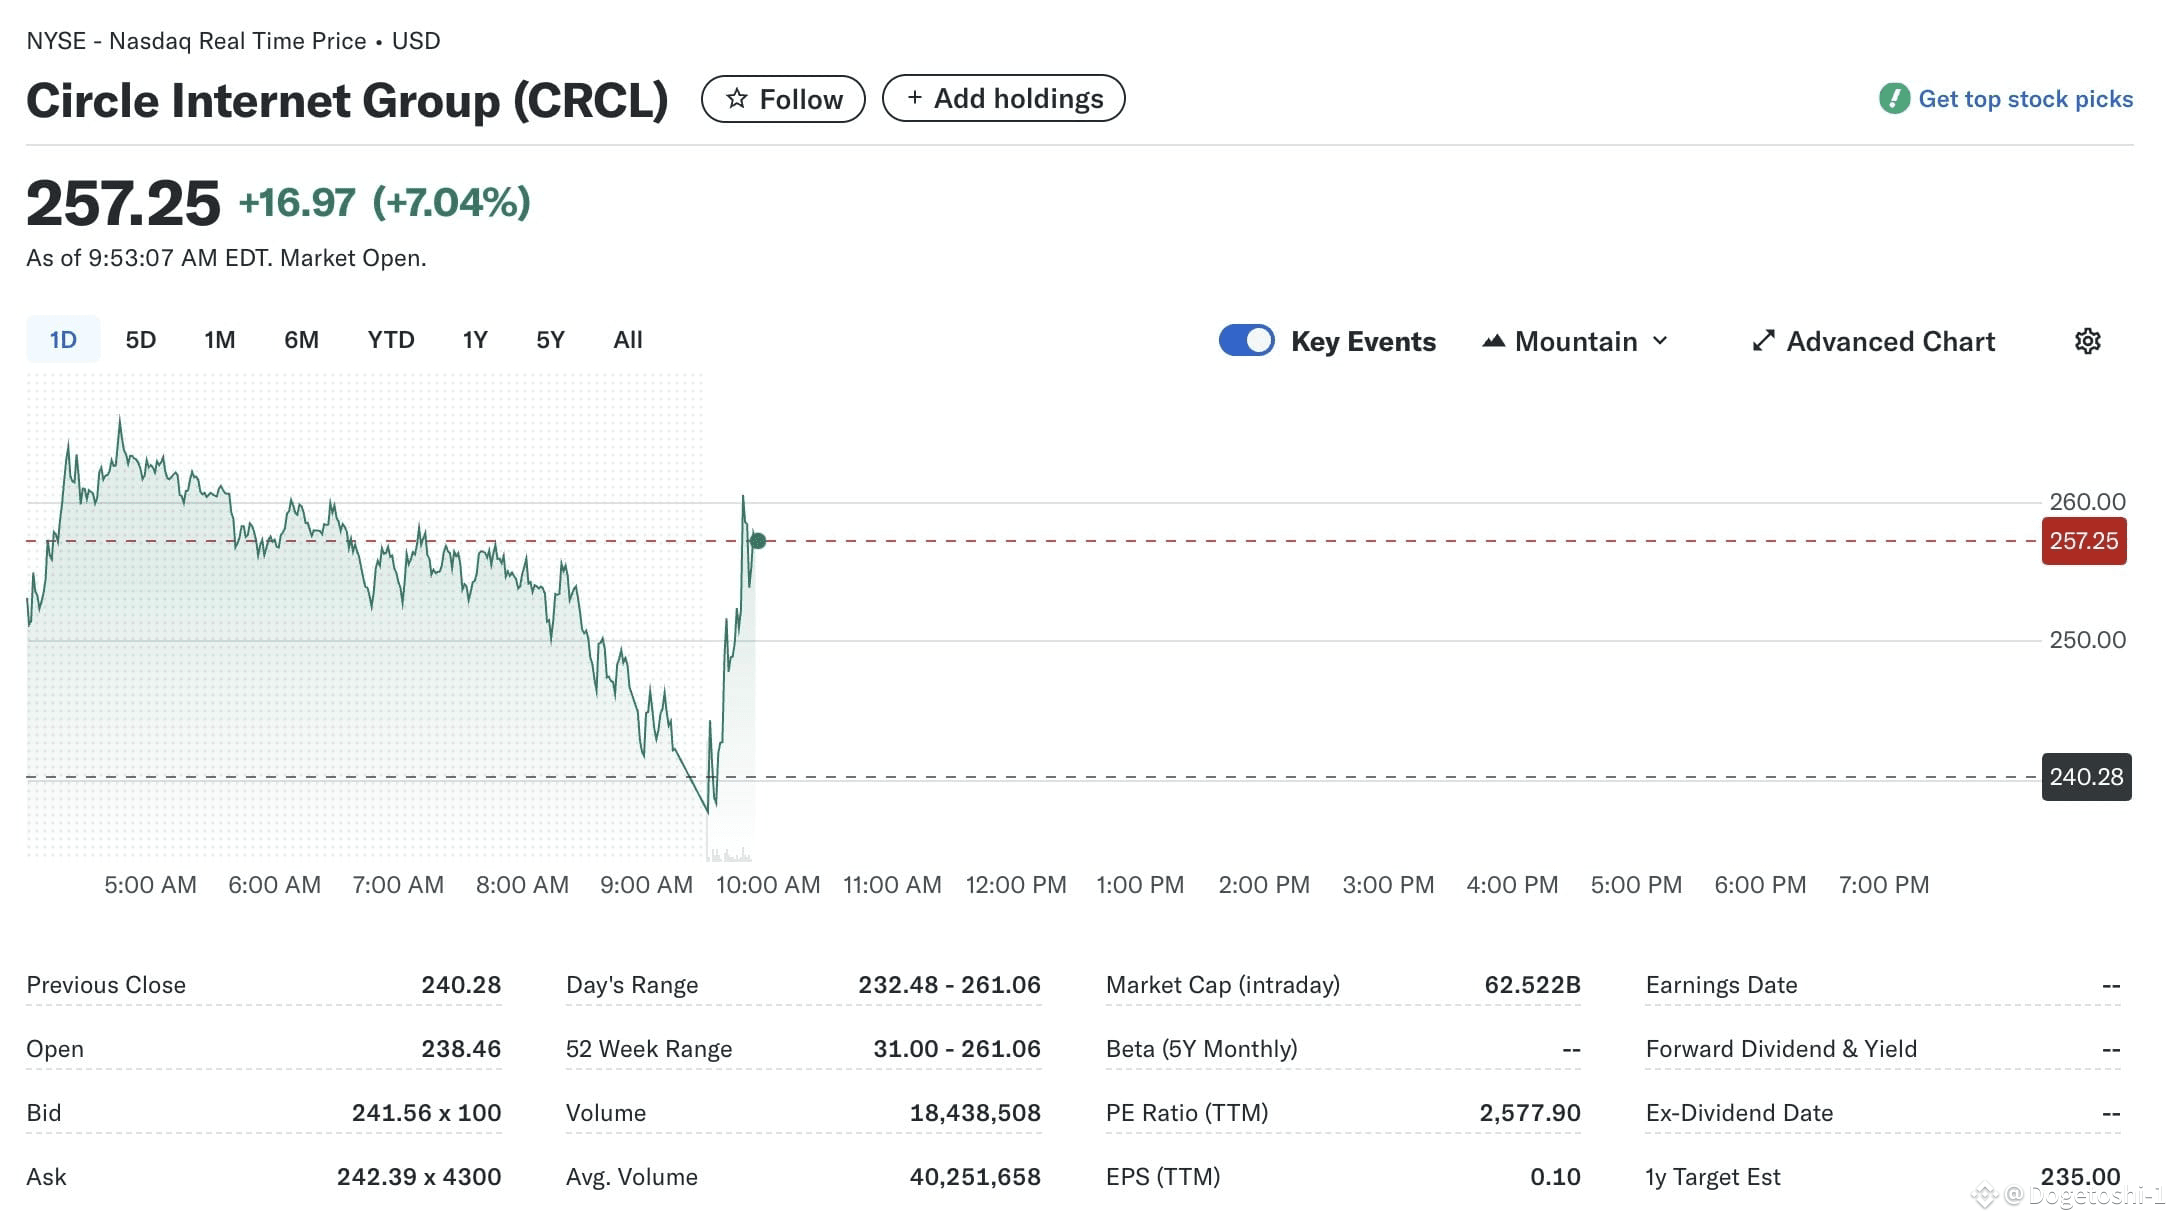Click the 260.00 price axis label
Screen dimensions: 2174x1220
[2088, 502]
